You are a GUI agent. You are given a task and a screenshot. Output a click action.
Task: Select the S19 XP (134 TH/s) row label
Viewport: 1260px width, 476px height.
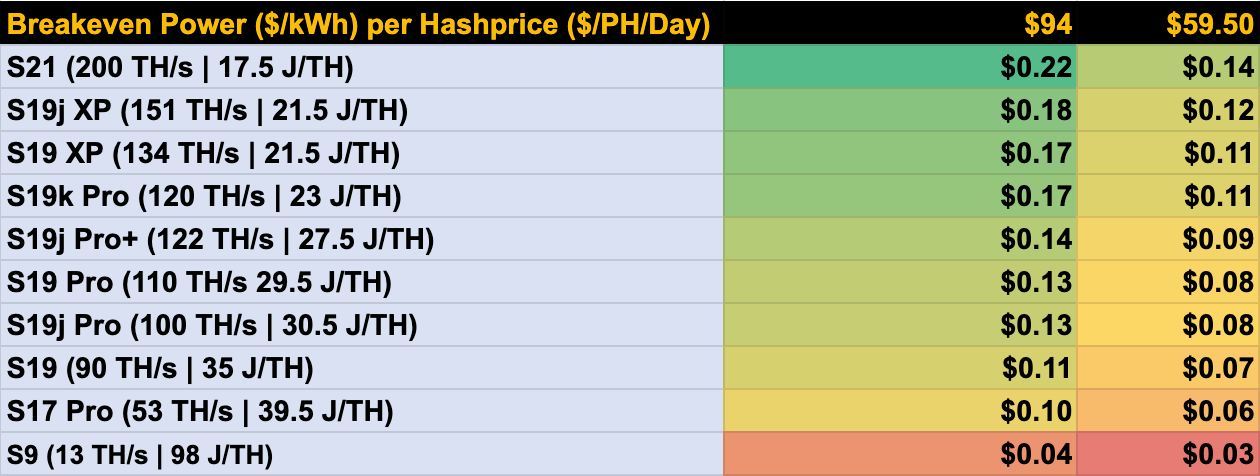click(361, 153)
